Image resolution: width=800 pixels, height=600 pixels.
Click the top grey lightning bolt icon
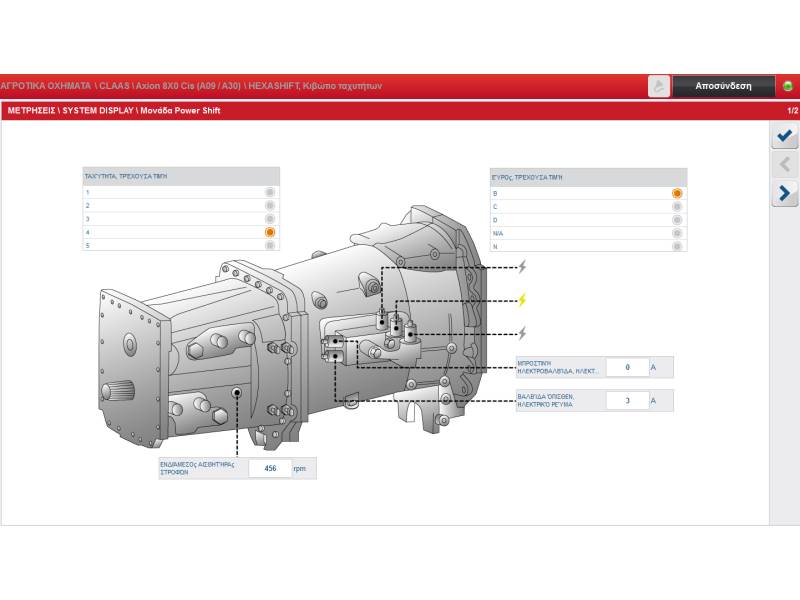pos(521,267)
